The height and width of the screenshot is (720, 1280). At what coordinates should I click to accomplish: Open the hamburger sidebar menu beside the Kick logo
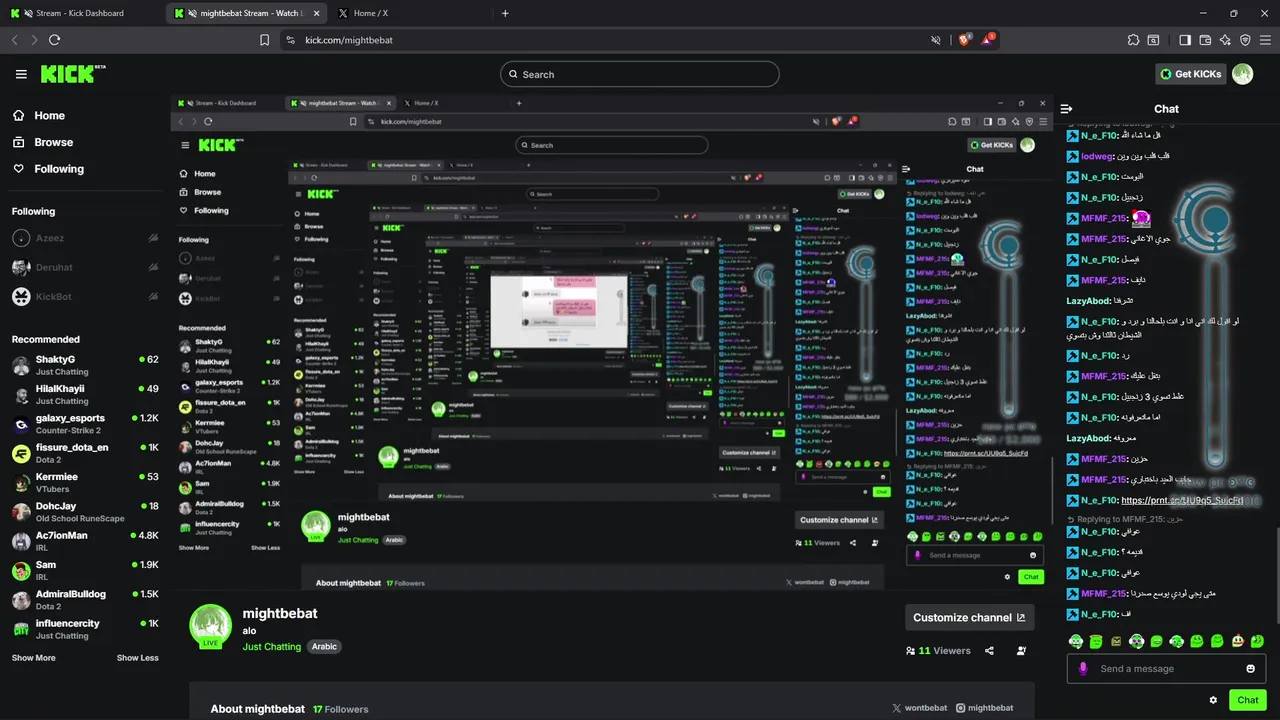[x=21, y=74]
